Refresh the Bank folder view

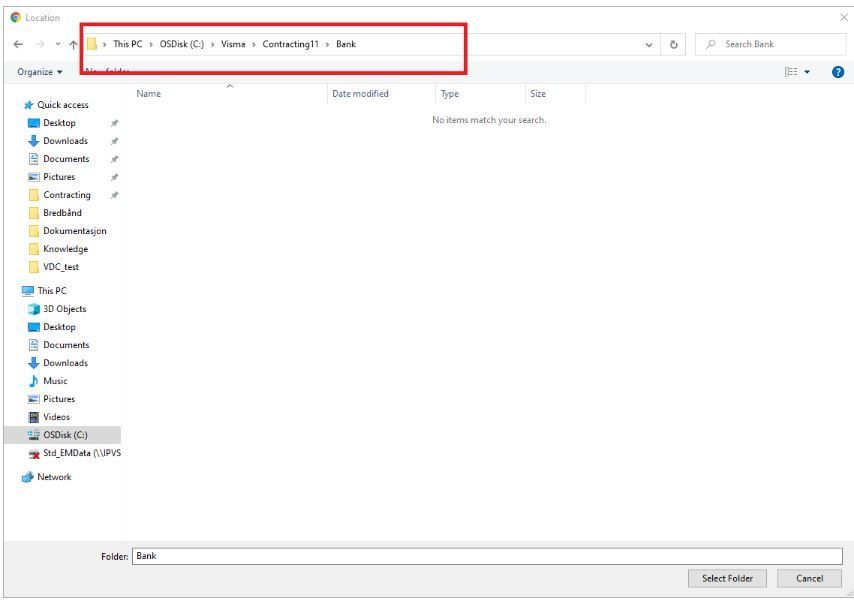[674, 45]
